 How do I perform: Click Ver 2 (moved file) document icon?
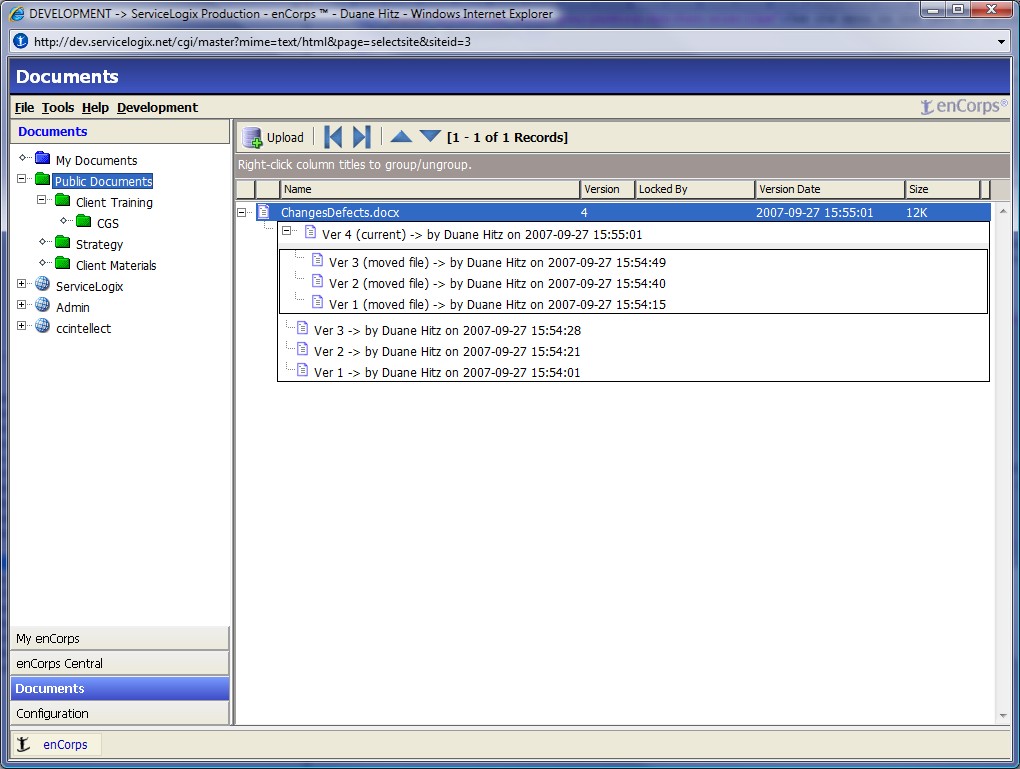tap(317, 281)
